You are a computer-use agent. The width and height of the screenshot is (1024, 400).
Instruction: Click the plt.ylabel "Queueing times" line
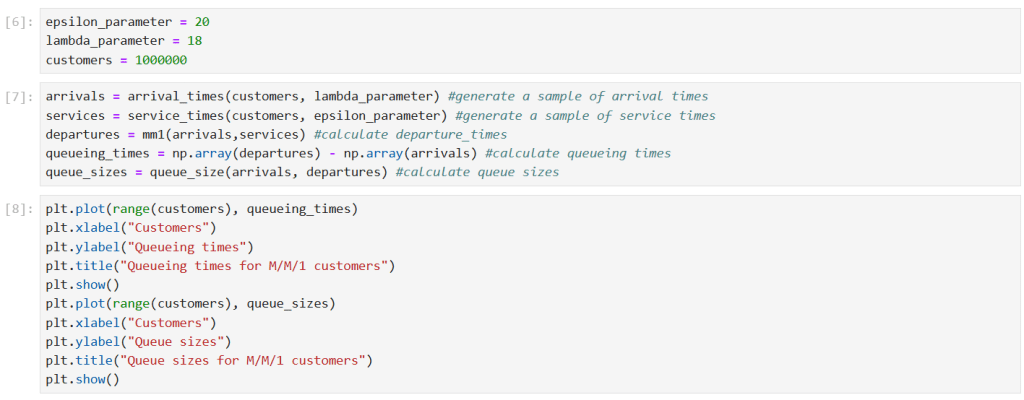click(x=149, y=247)
